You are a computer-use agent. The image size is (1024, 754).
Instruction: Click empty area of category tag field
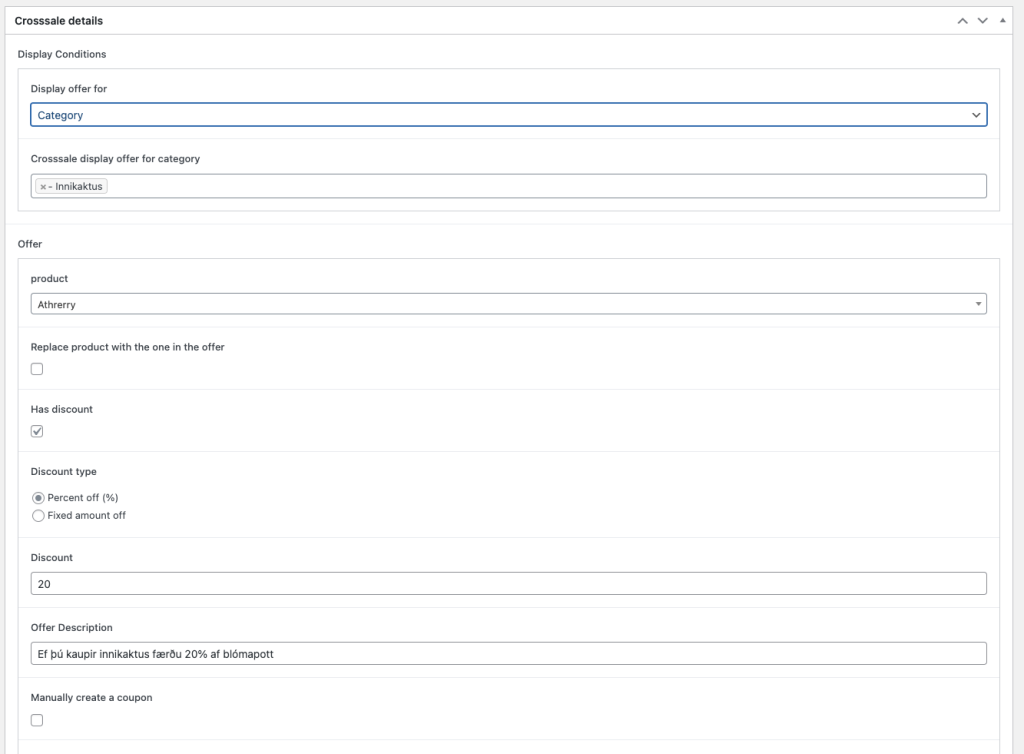[x=540, y=186]
